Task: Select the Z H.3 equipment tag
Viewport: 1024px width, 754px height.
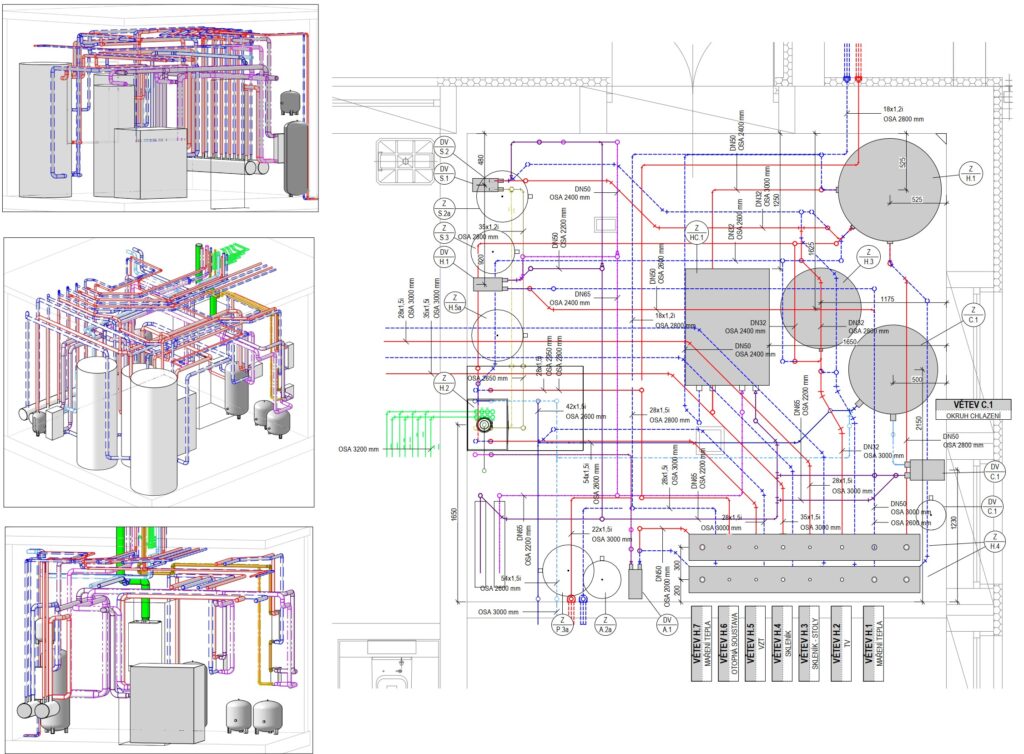Action: (x=869, y=257)
